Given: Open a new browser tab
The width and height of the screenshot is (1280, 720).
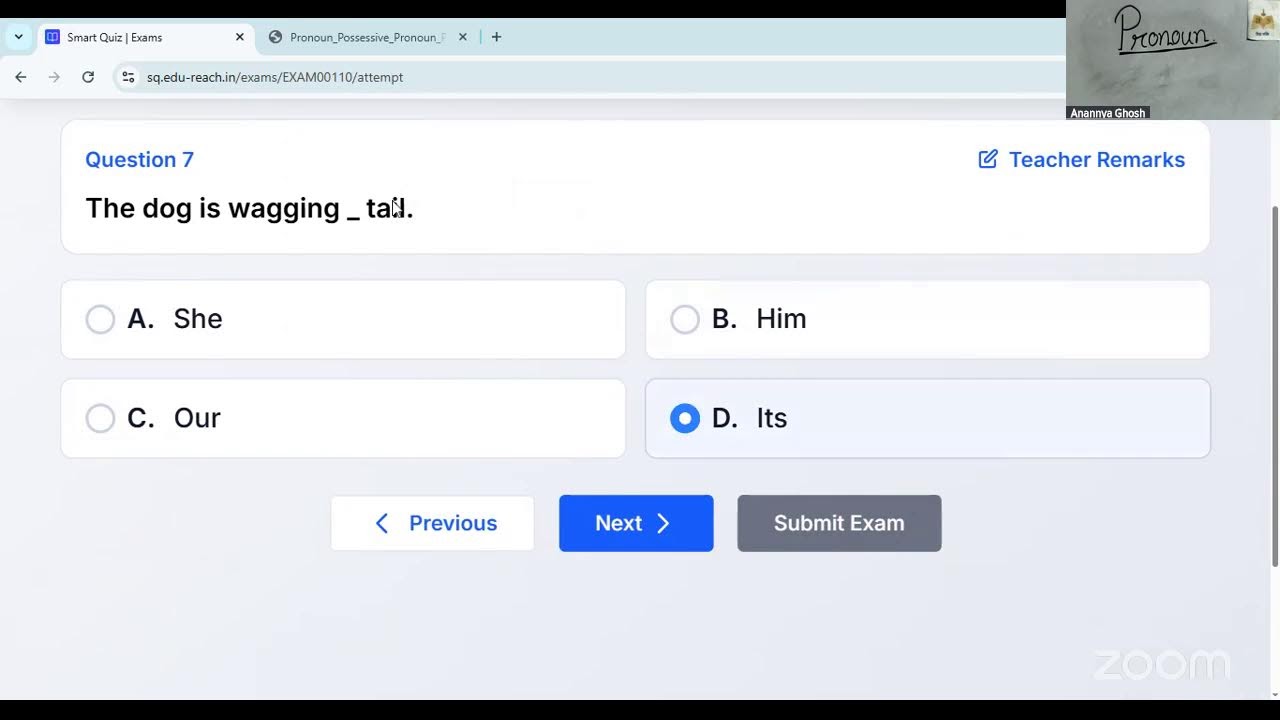Looking at the screenshot, I should 496,37.
